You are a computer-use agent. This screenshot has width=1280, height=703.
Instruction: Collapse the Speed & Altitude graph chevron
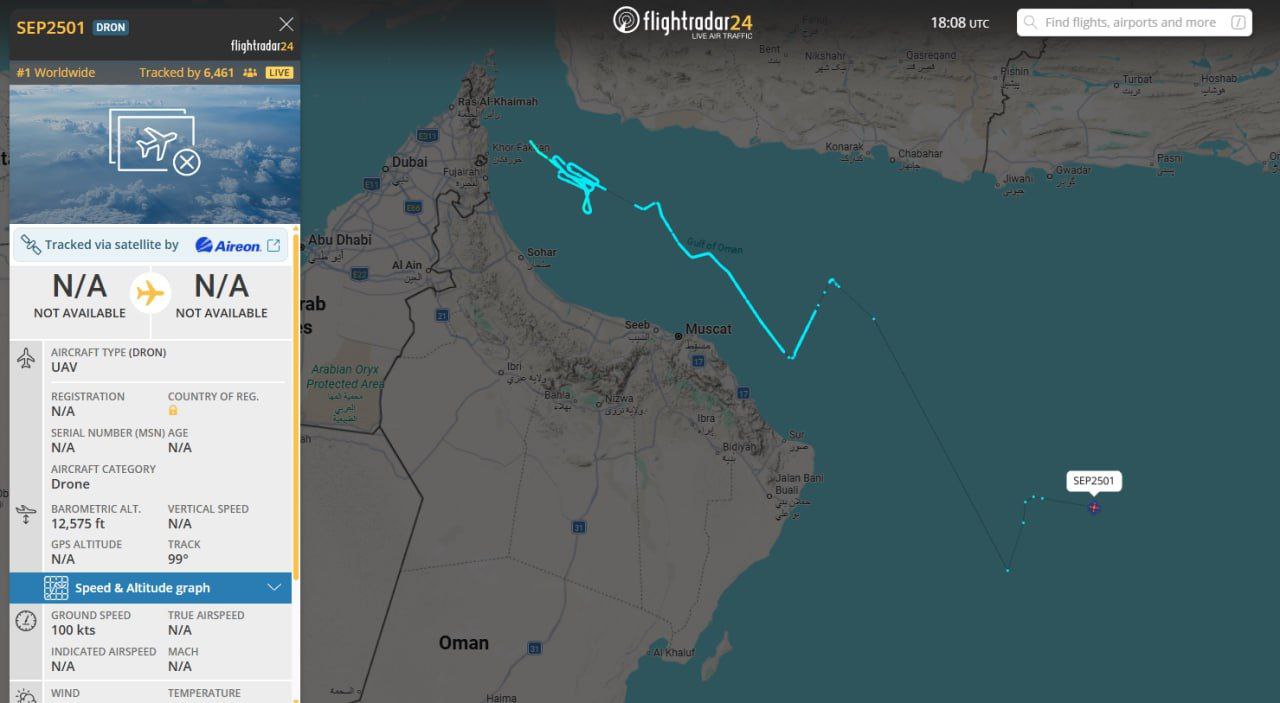point(274,588)
